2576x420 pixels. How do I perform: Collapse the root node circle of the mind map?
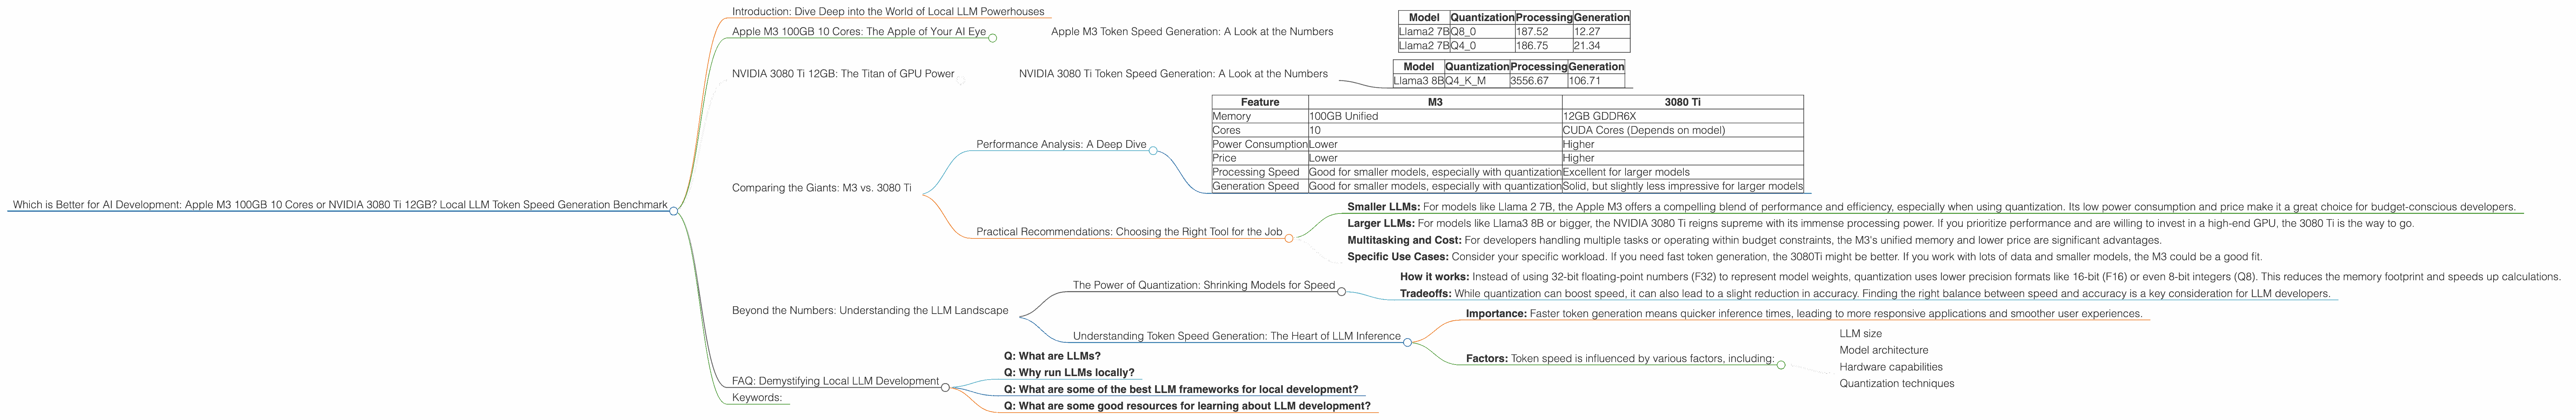pyautogui.click(x=674, y=211)
